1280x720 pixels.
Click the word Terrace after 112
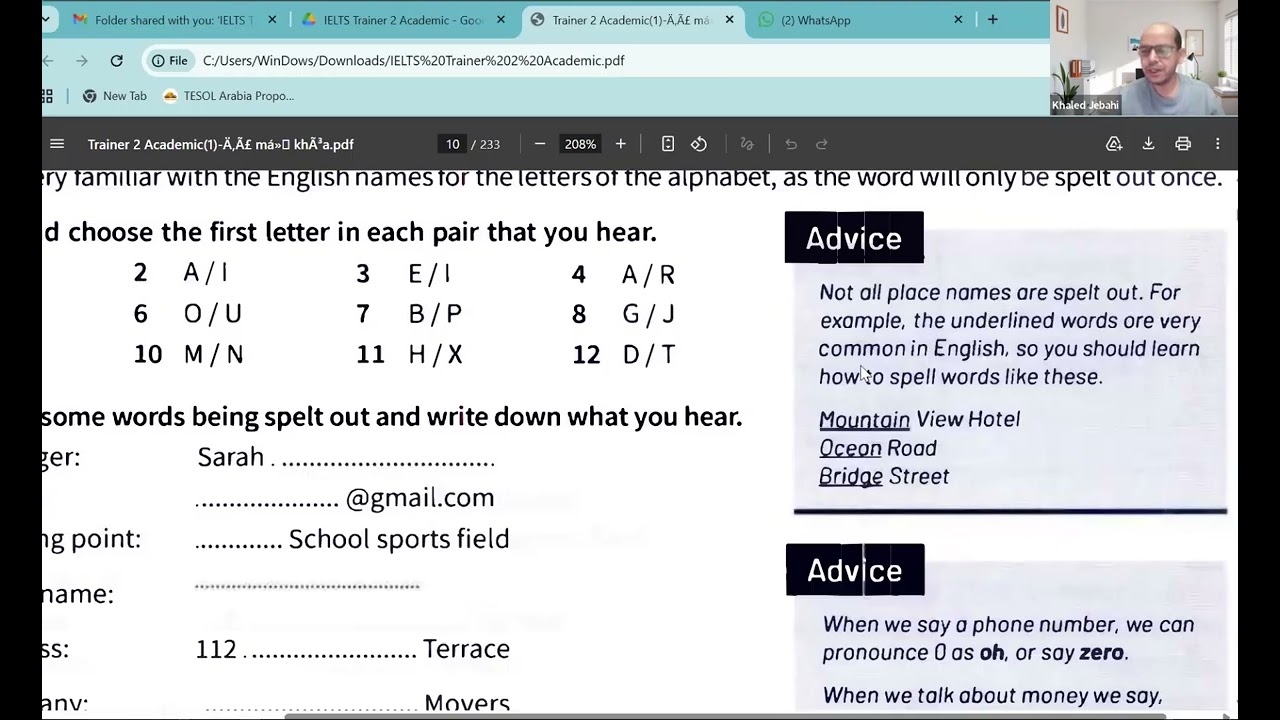466,648
